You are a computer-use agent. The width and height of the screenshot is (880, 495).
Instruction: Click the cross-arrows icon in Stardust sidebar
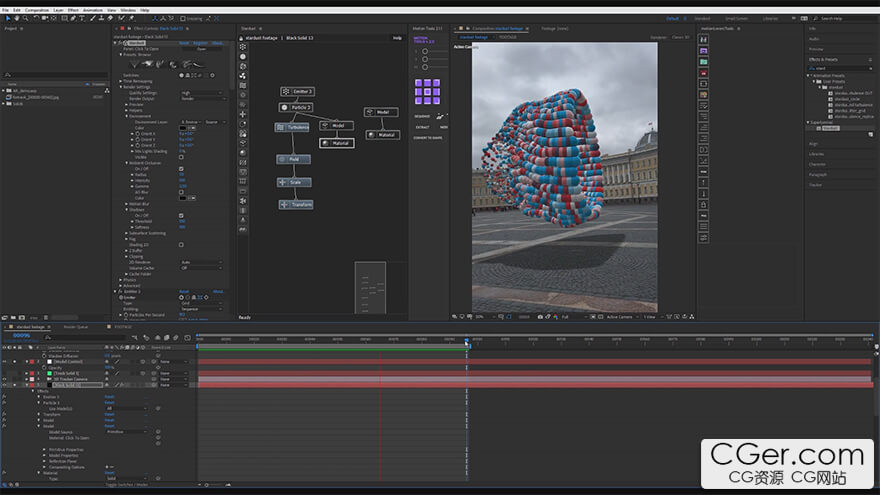[x=242, y=114]
